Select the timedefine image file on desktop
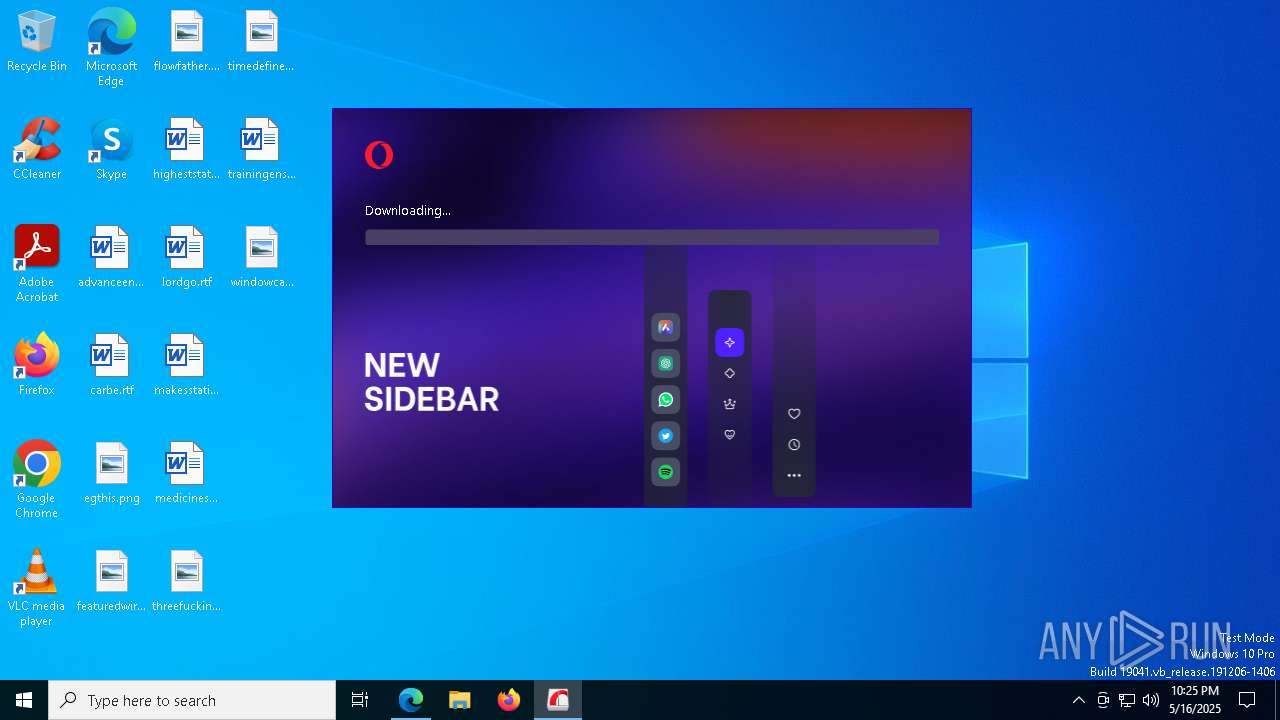This screenshot has height=720, width=1280. click(x=261, y=42)
